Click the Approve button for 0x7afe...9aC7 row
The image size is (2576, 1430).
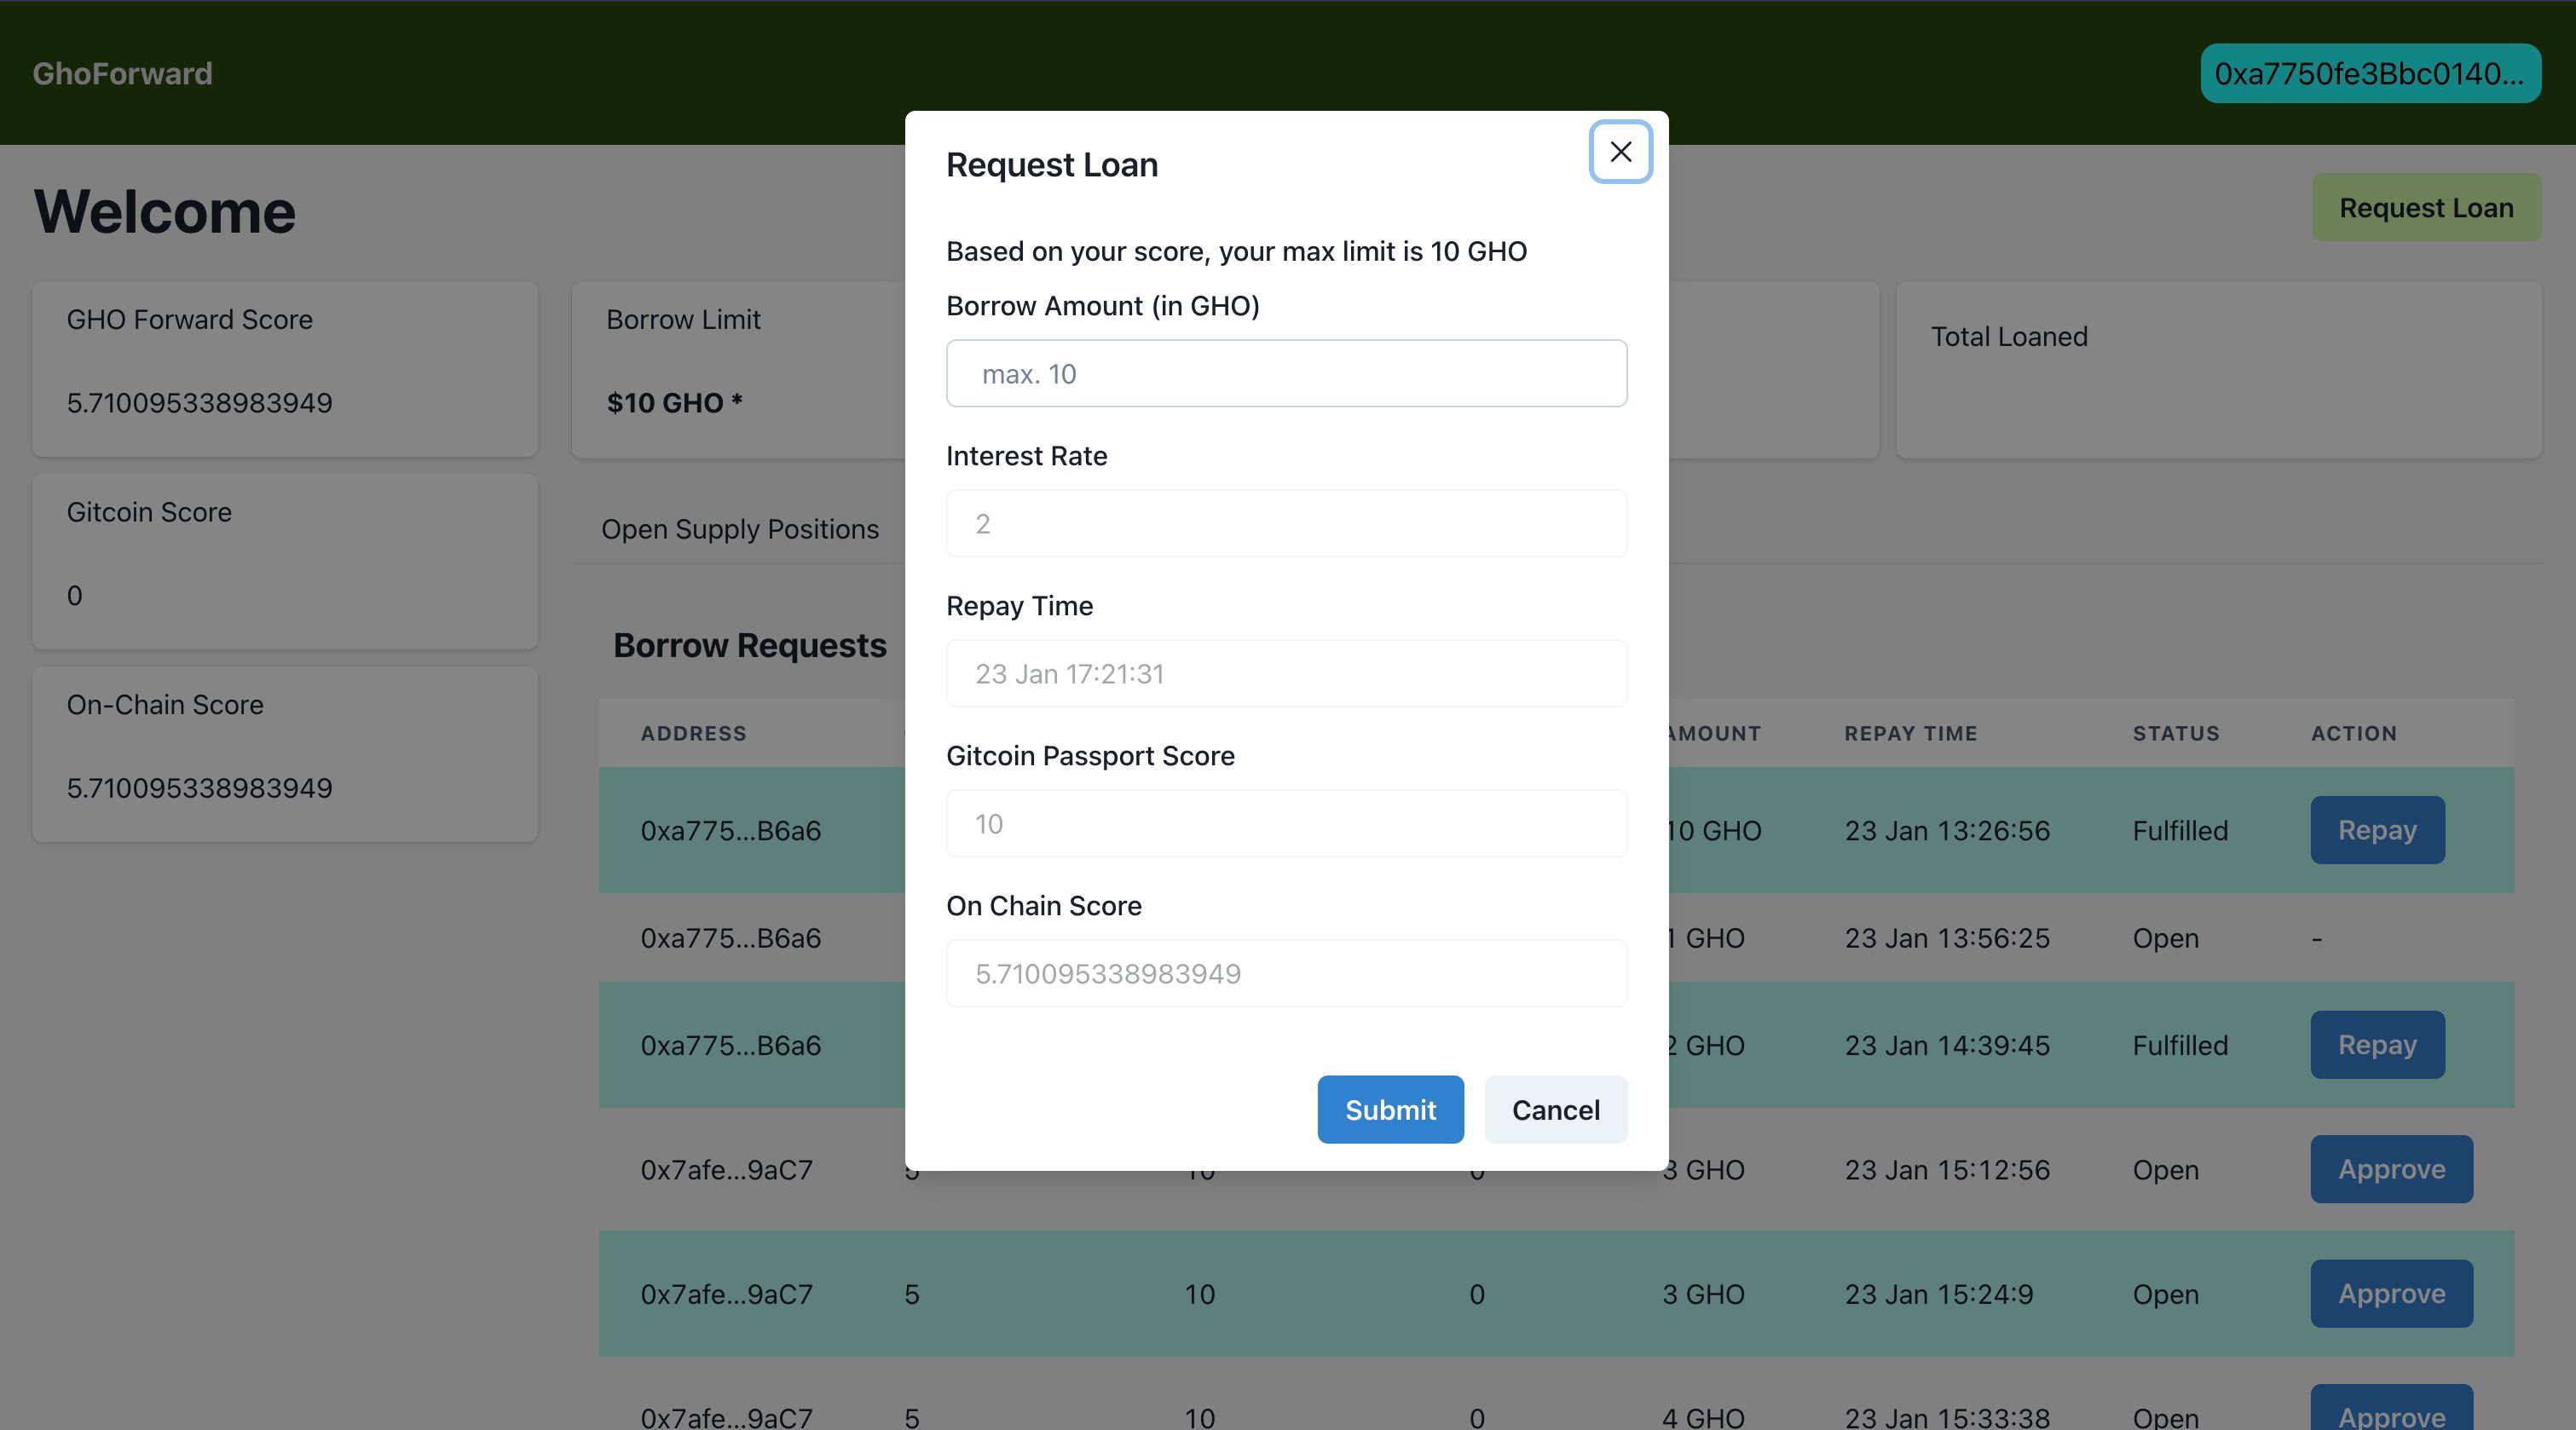[2391, 1168]
